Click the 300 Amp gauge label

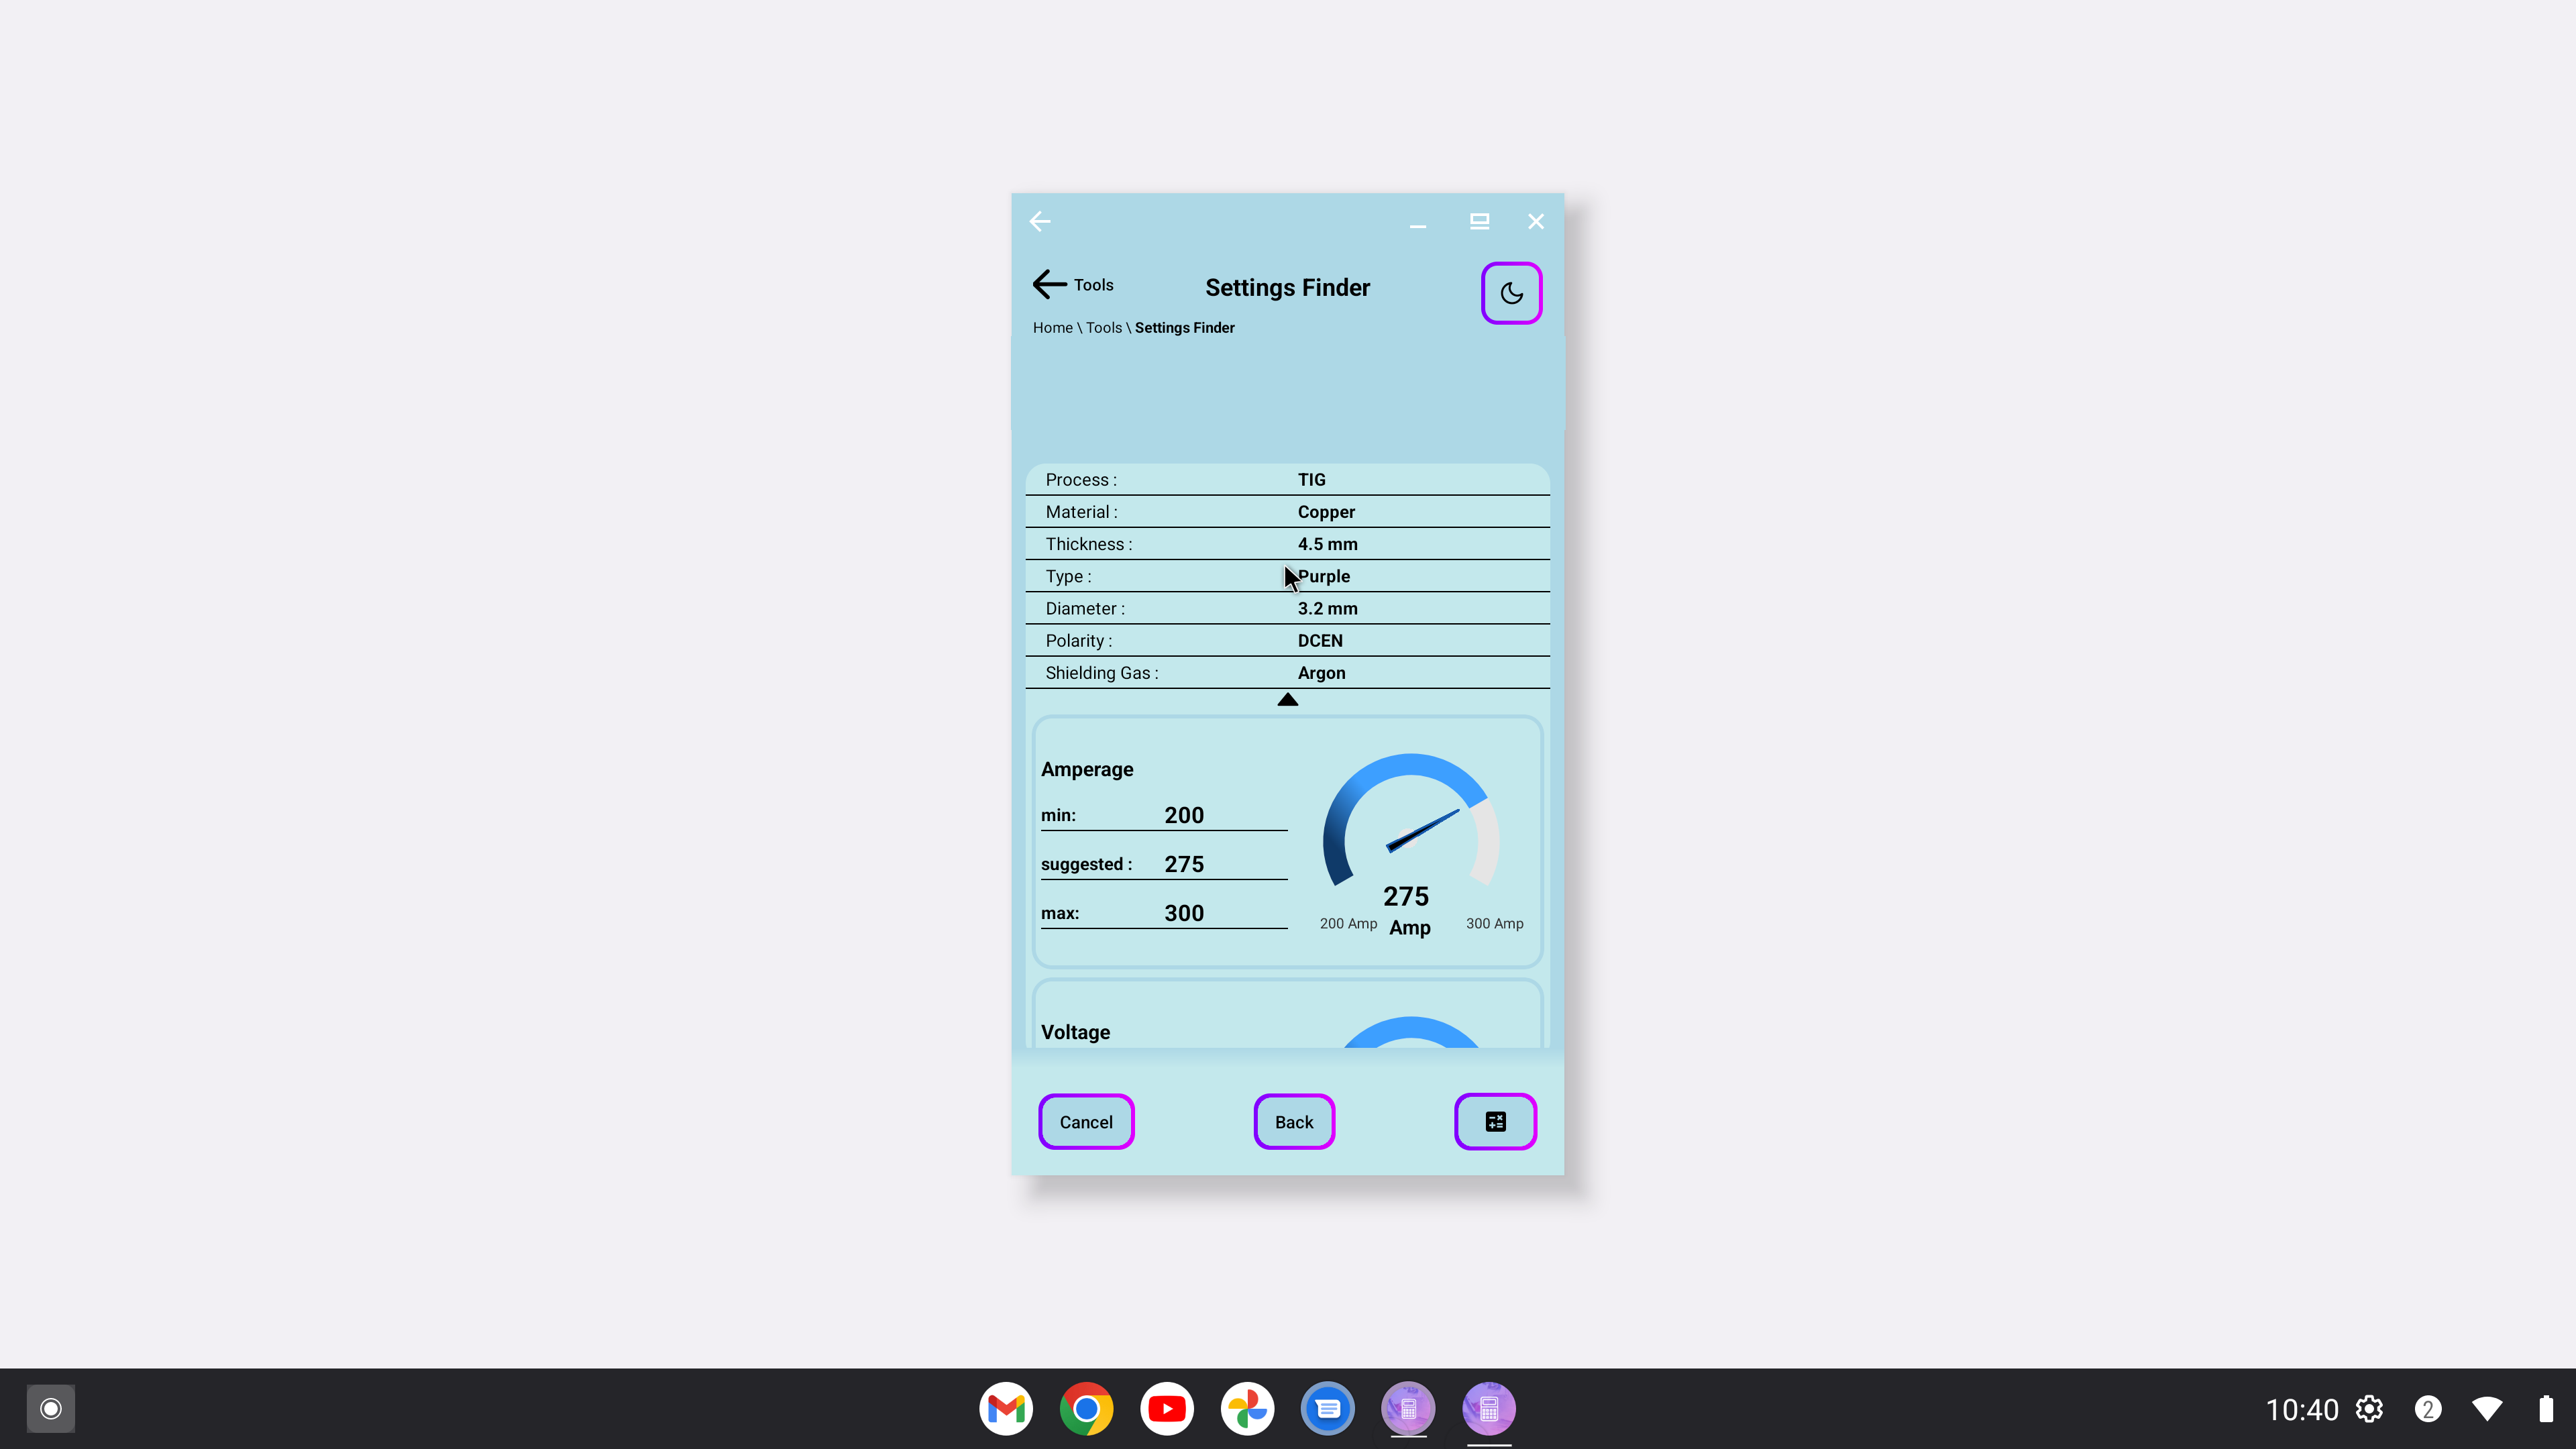(1494, 924)
